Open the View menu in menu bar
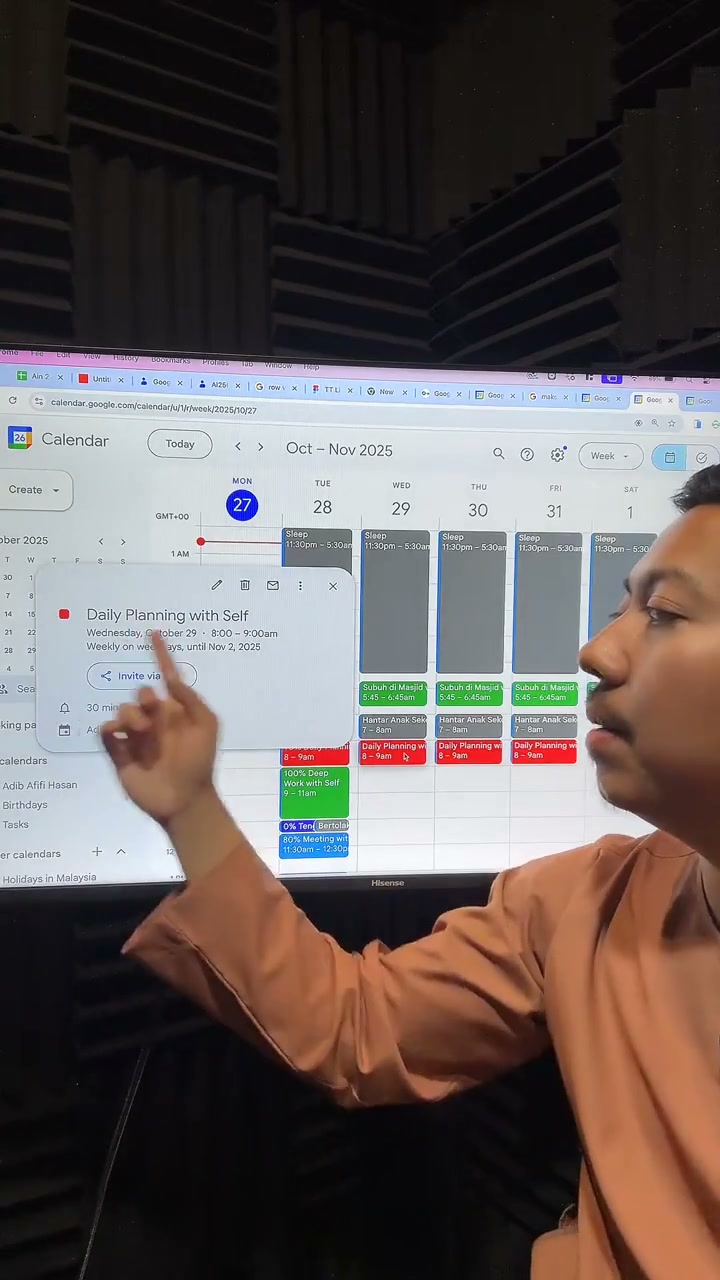 [x=91, y=356]
